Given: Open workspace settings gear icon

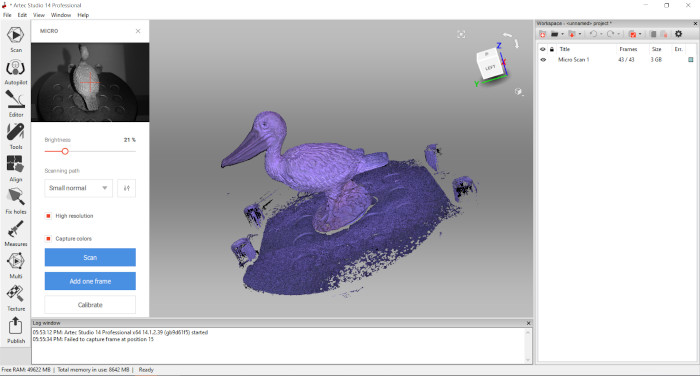Looking at the screenshot, I should point(679,34).
